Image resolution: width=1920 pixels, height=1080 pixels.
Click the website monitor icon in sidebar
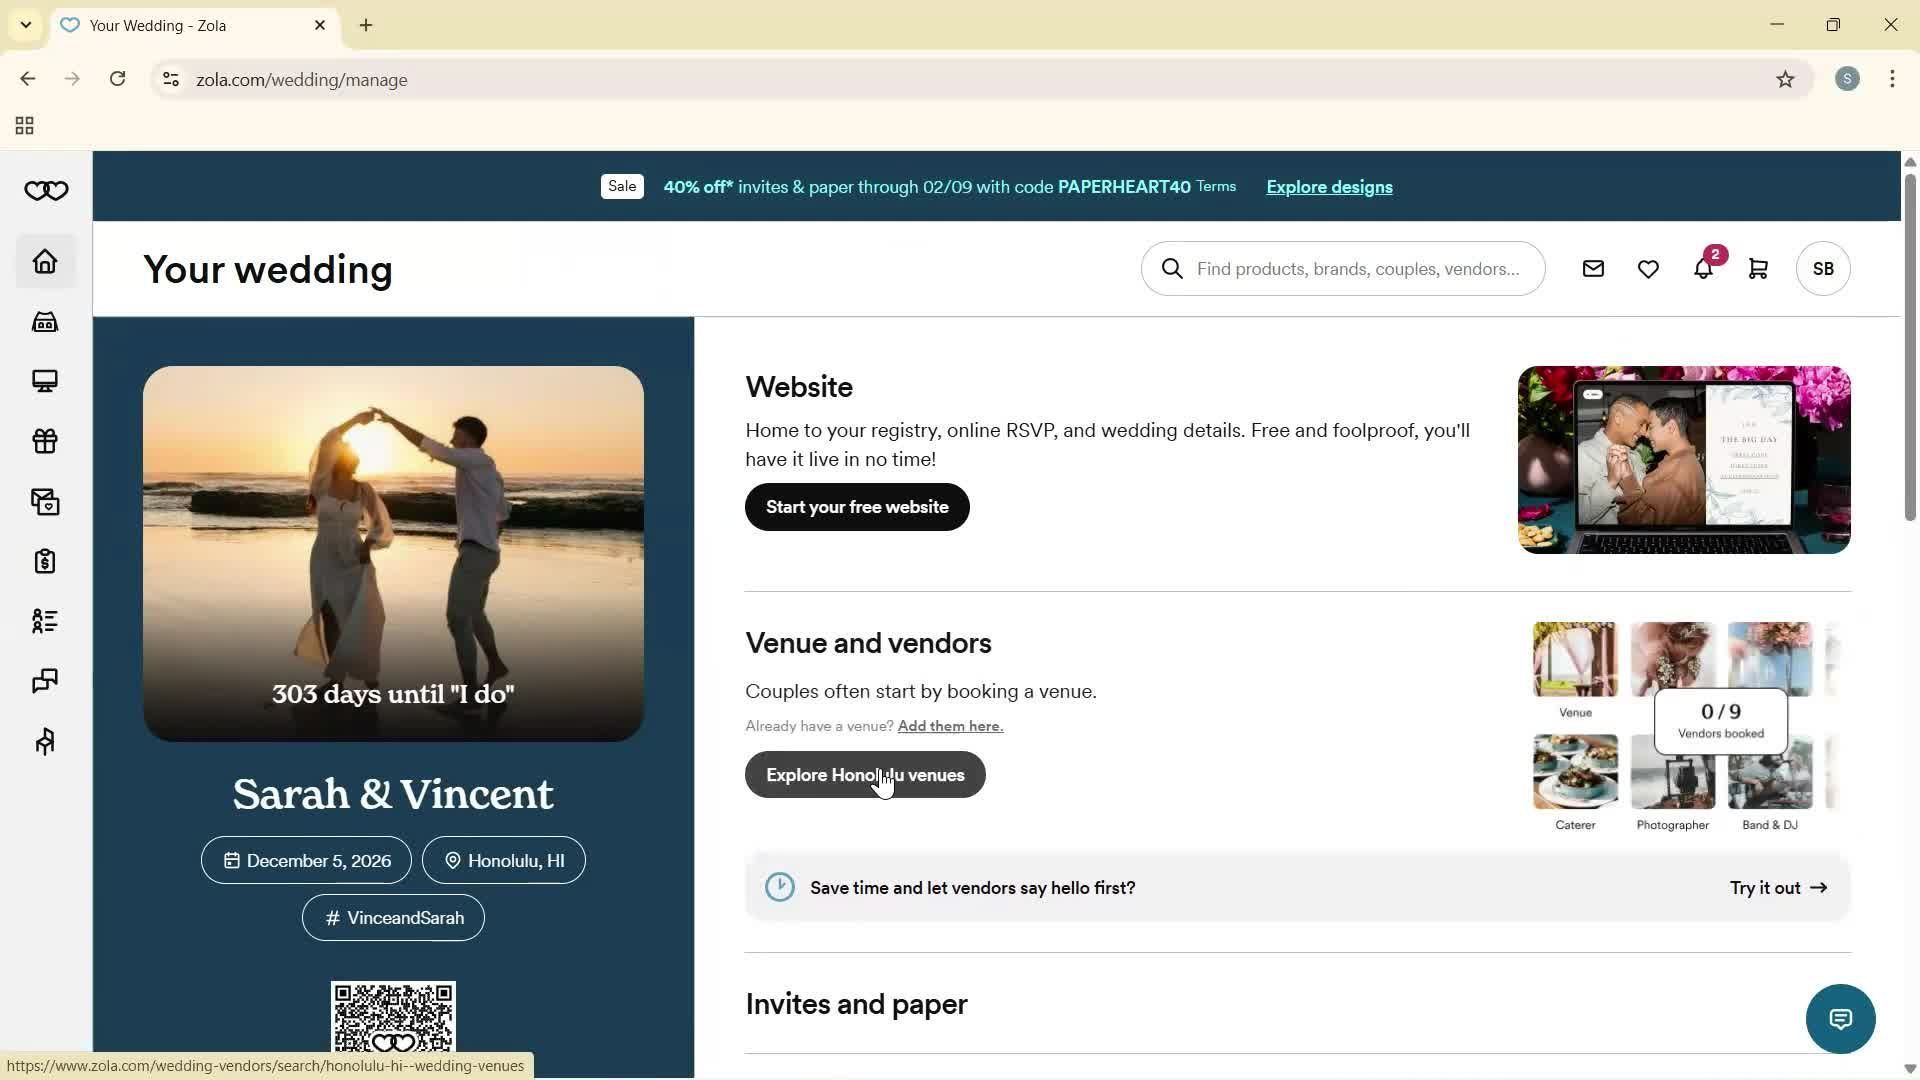pyautogui.click(x=45, y=381)
